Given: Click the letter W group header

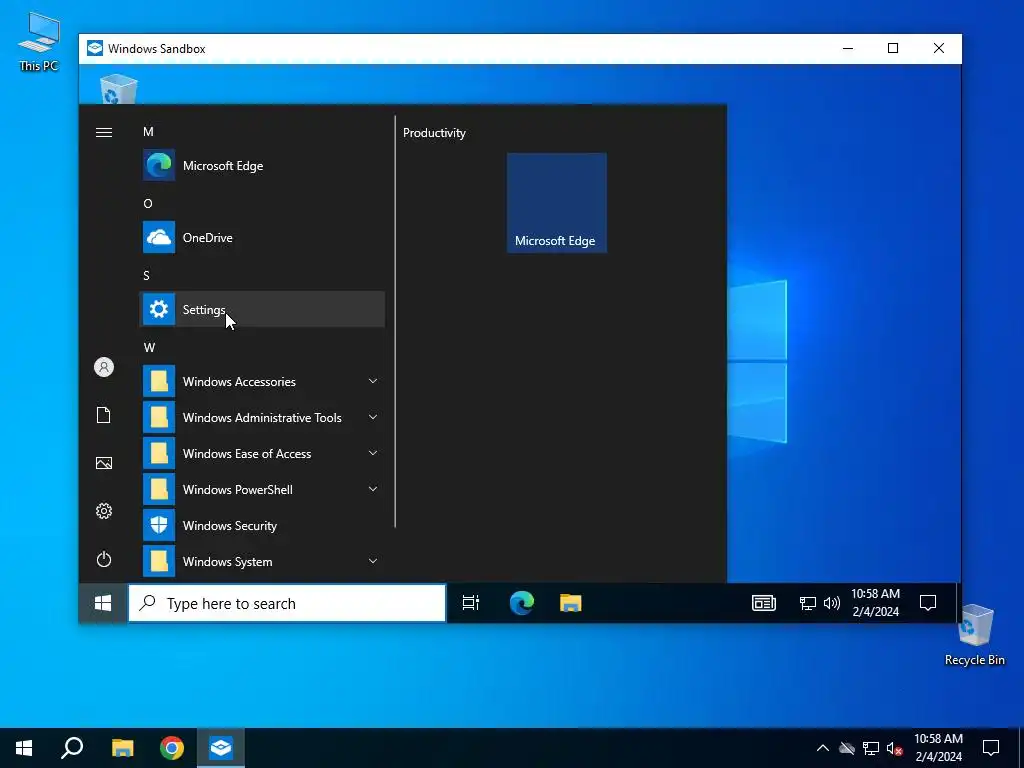Looking at the screenshot, I should (x=150, y=347).
